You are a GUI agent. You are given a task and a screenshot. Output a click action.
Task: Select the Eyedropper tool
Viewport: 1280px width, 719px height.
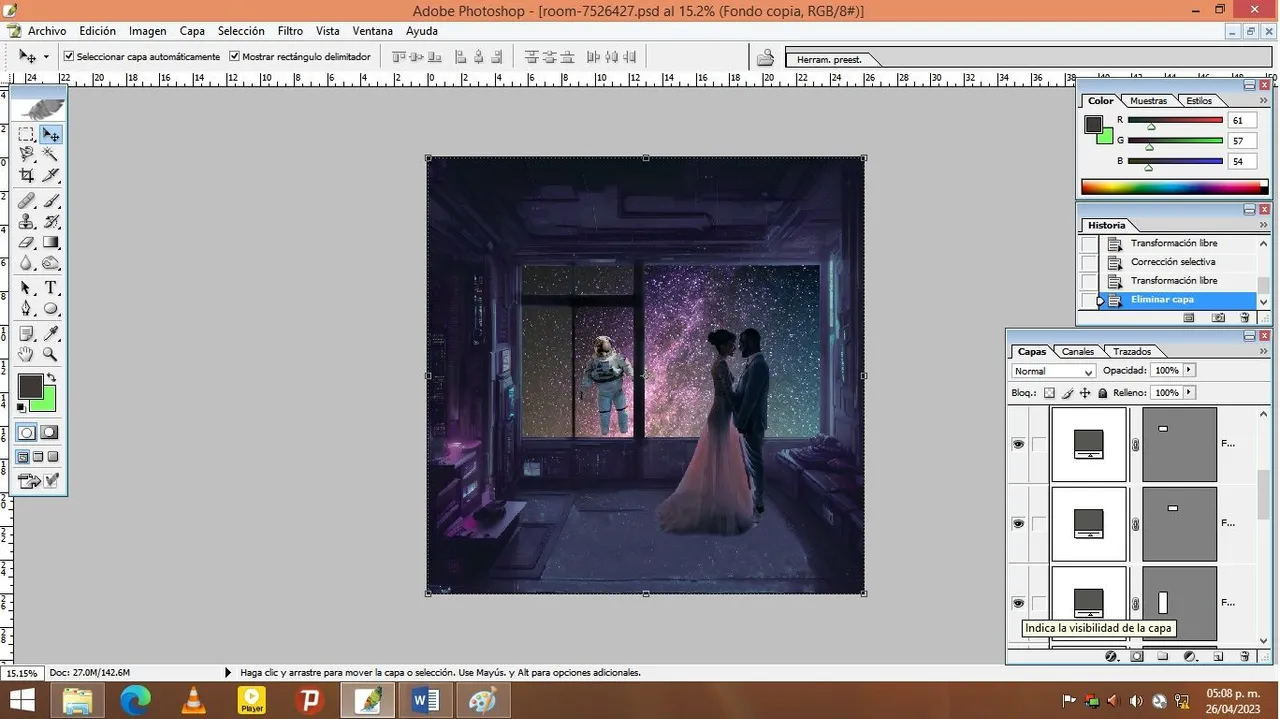pos(51,333)
